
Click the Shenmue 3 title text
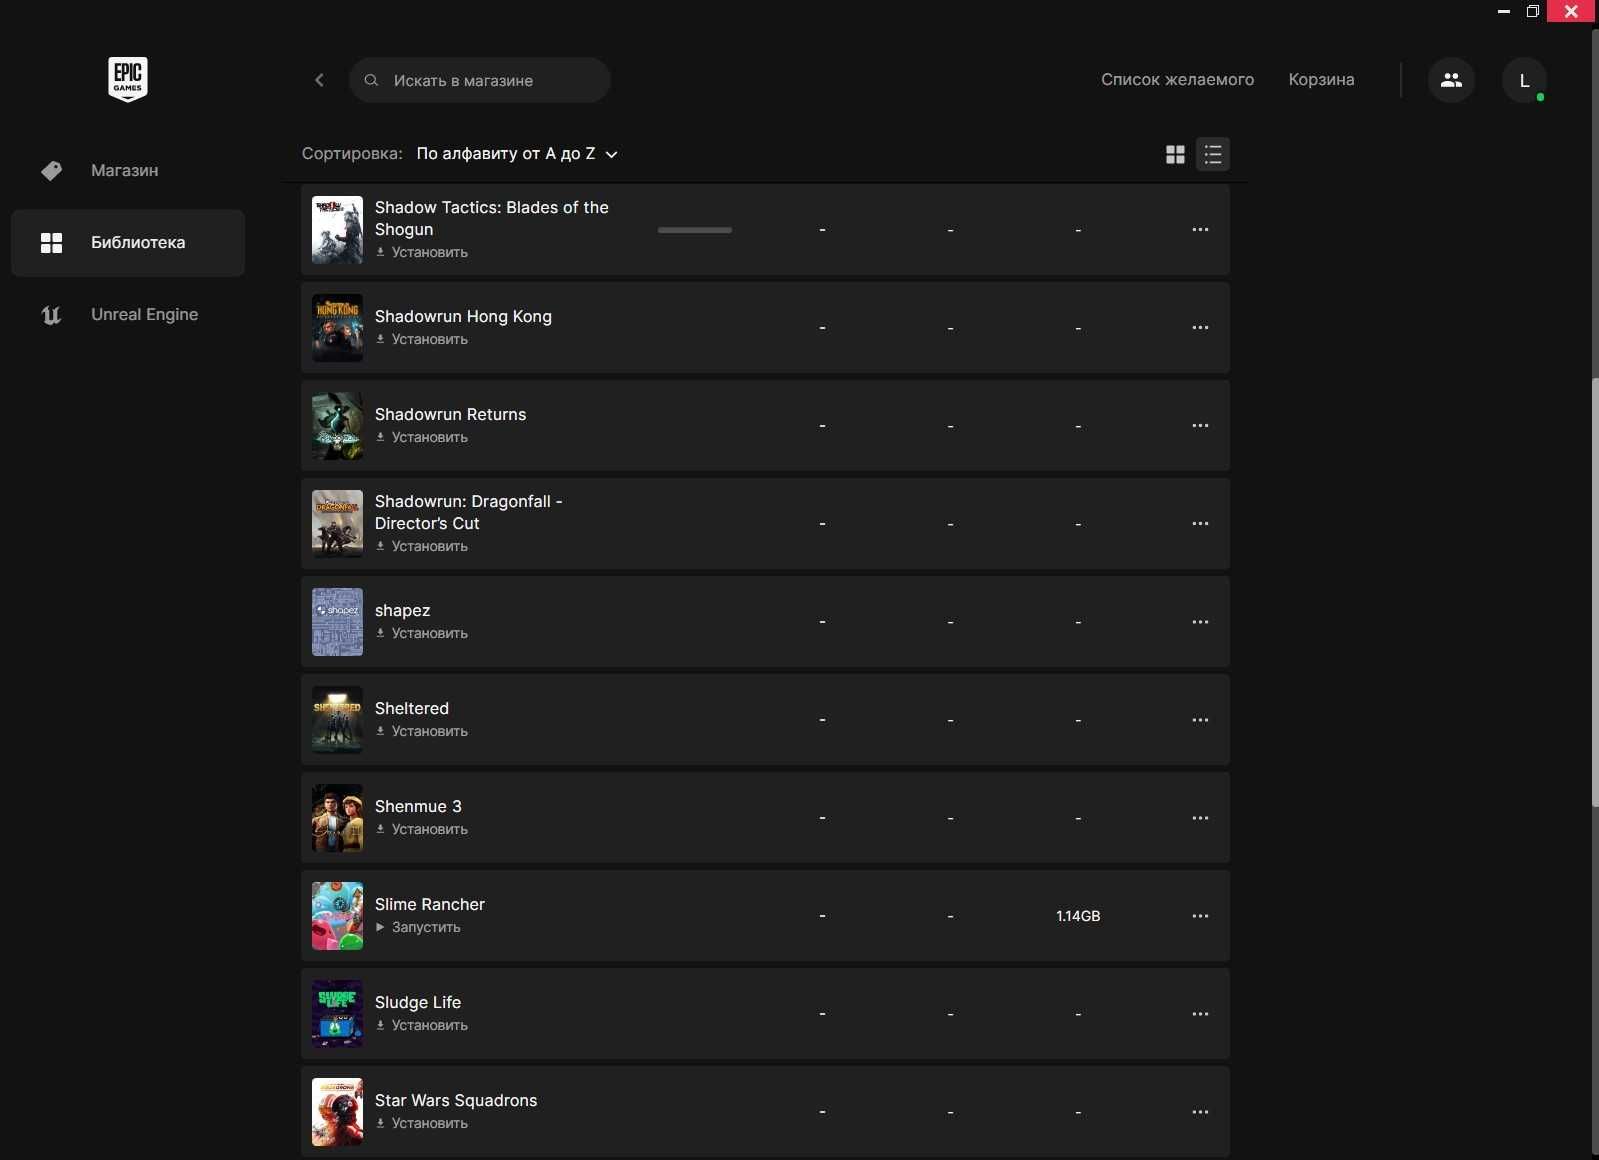[x=418, y=806]
